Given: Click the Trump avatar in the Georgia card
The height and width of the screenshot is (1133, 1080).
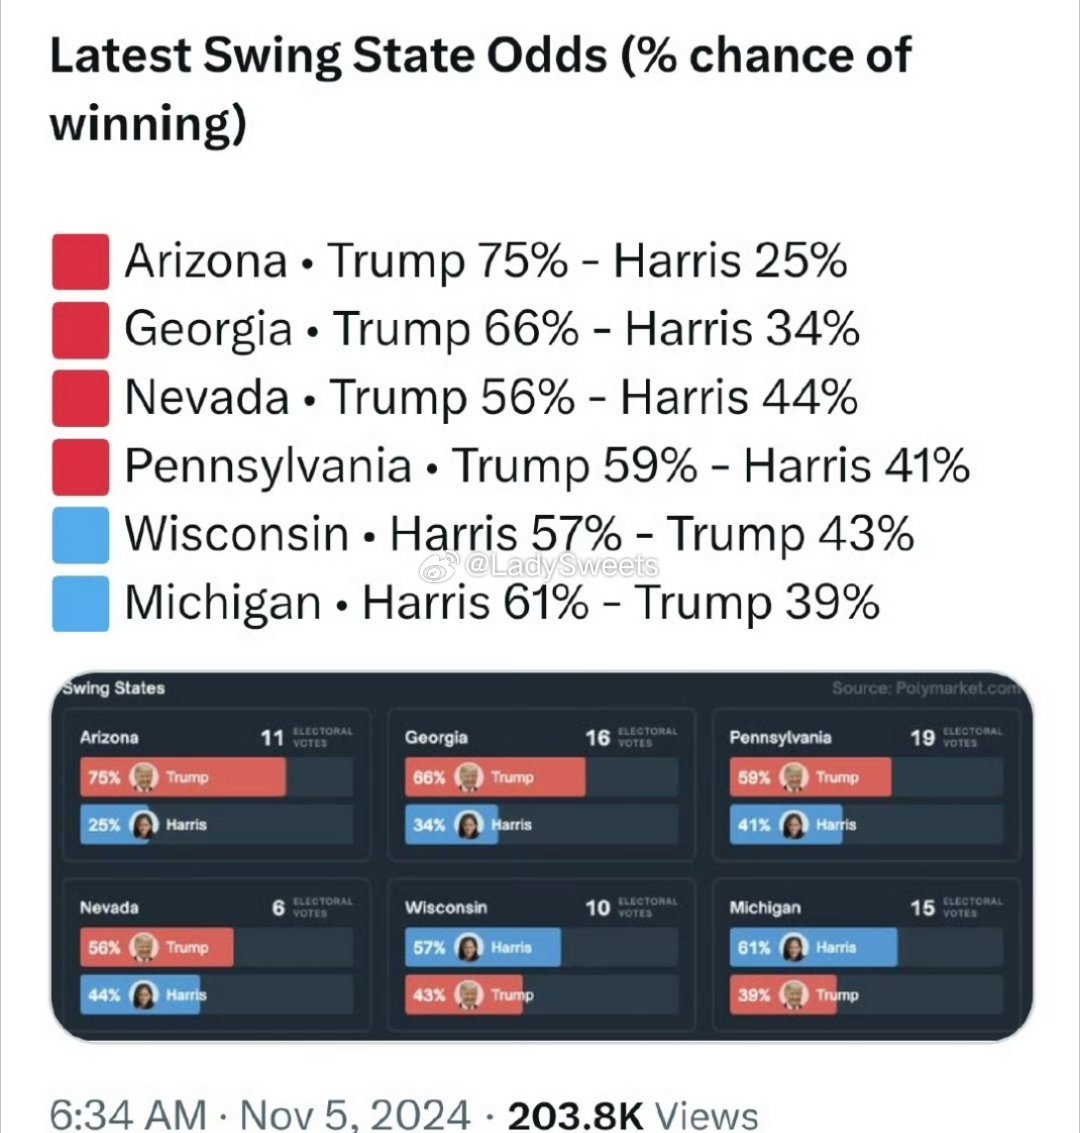Looking at the screenshot, I should (469, 777).
